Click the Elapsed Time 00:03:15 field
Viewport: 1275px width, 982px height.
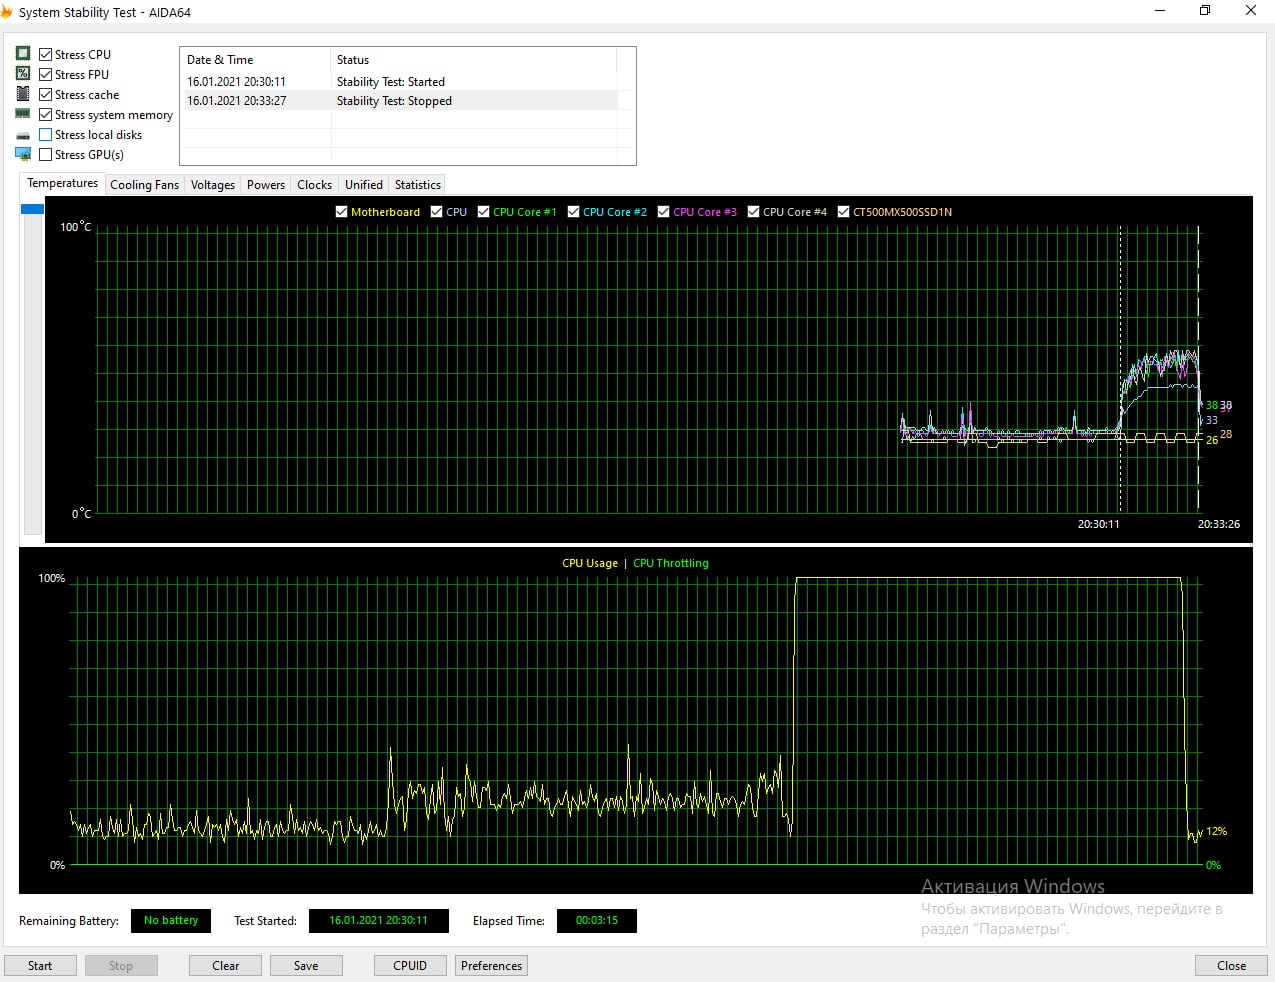pyautogui.click(x=596, y=920)
